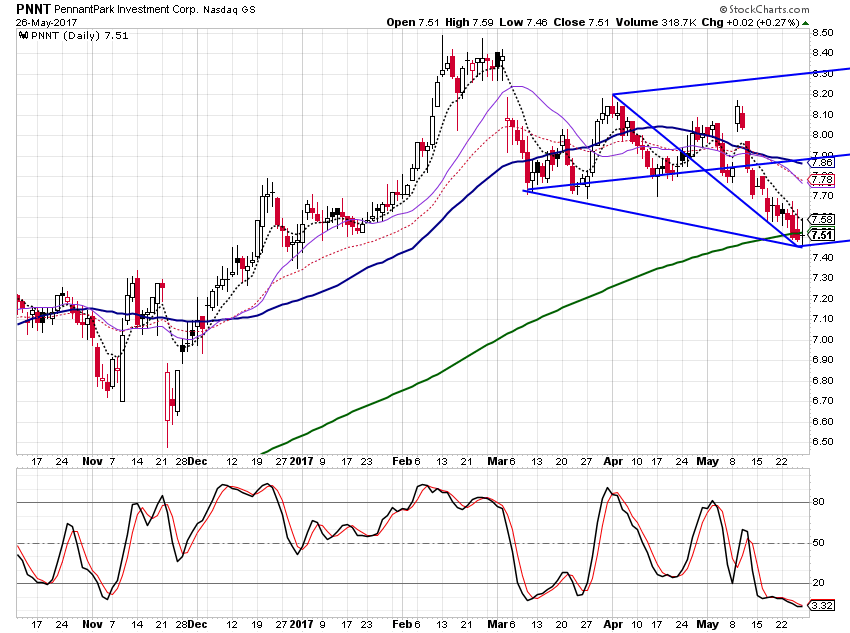The height and width of the screenshot is (633, 850).
Task: Click the 3.32 stochastic value tag
Action: point(822,605)
